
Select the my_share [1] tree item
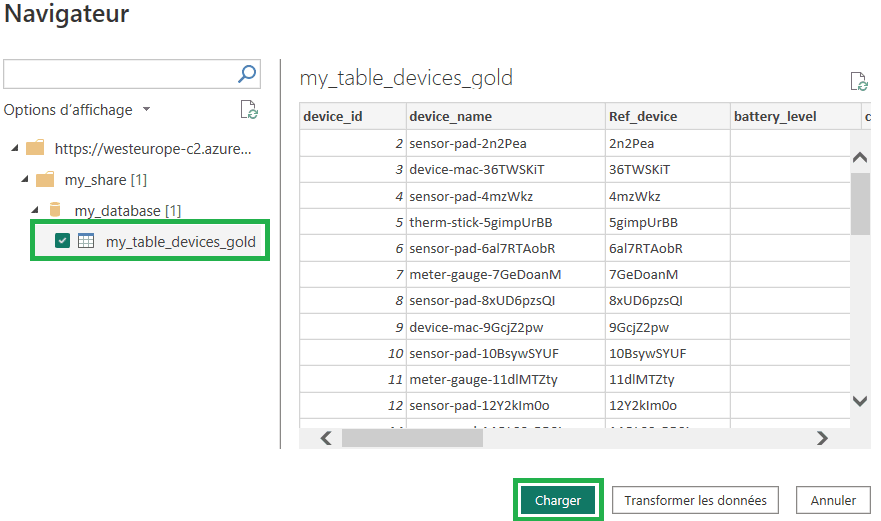point(106,180)
